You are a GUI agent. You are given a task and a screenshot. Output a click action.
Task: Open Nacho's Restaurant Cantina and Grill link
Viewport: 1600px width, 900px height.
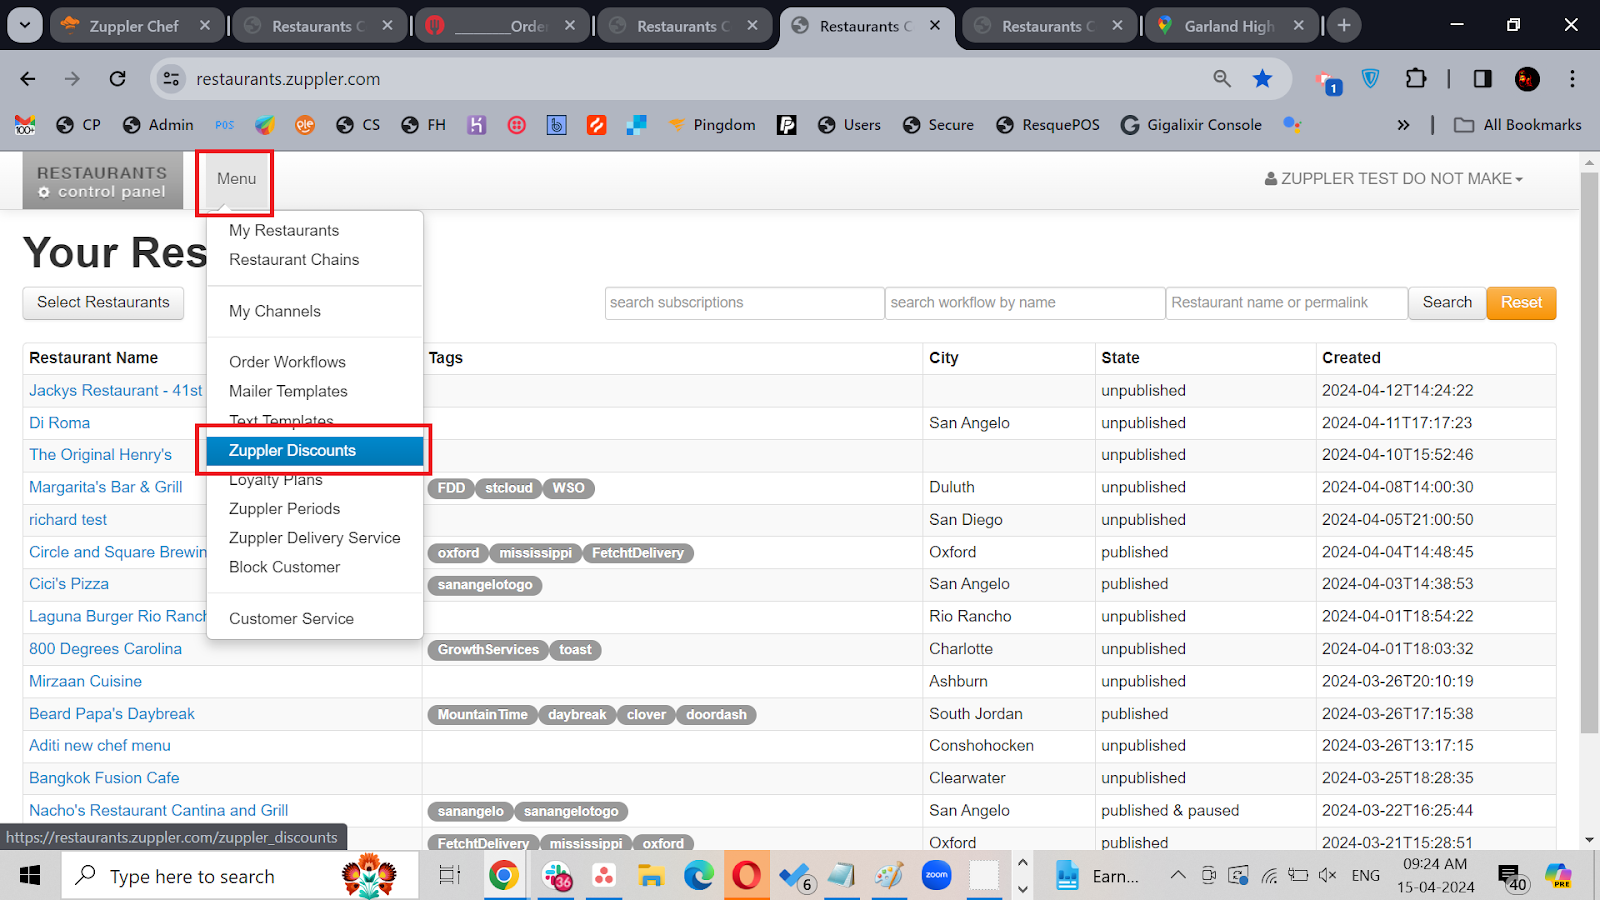pos(158,811)
